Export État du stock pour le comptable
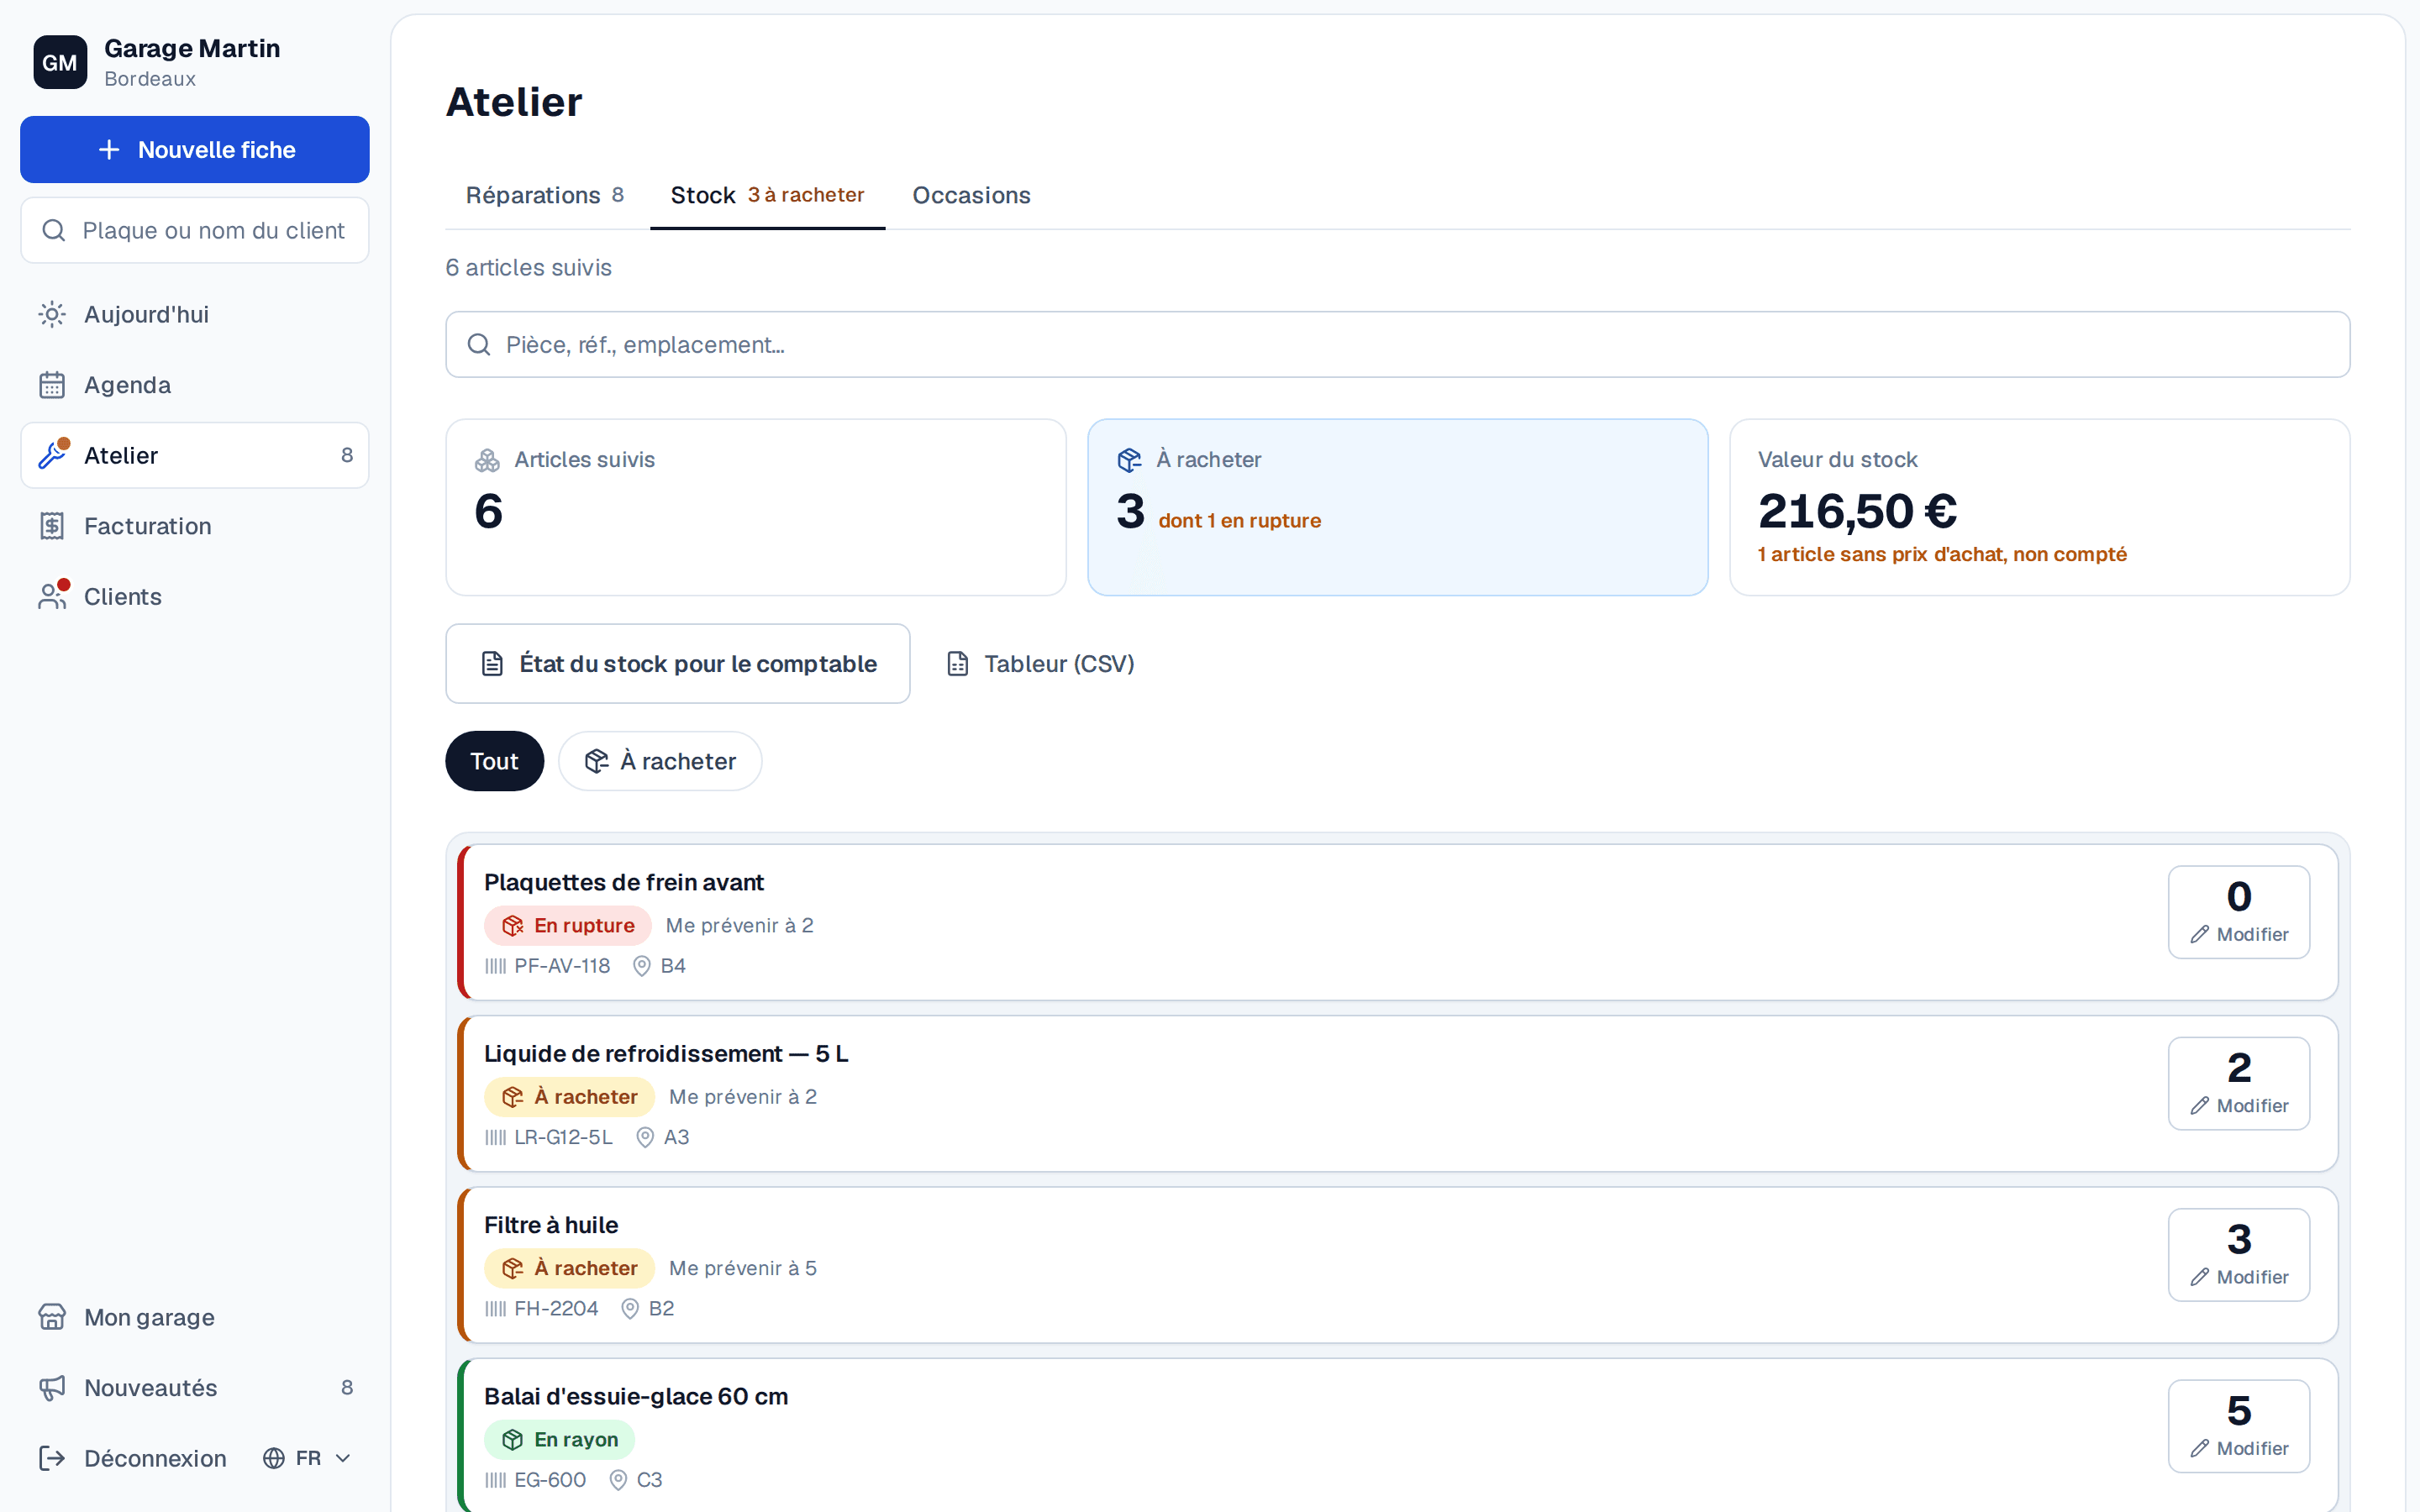The height and width of the screenshot is (1512, 2420). (x=678, y=664)
